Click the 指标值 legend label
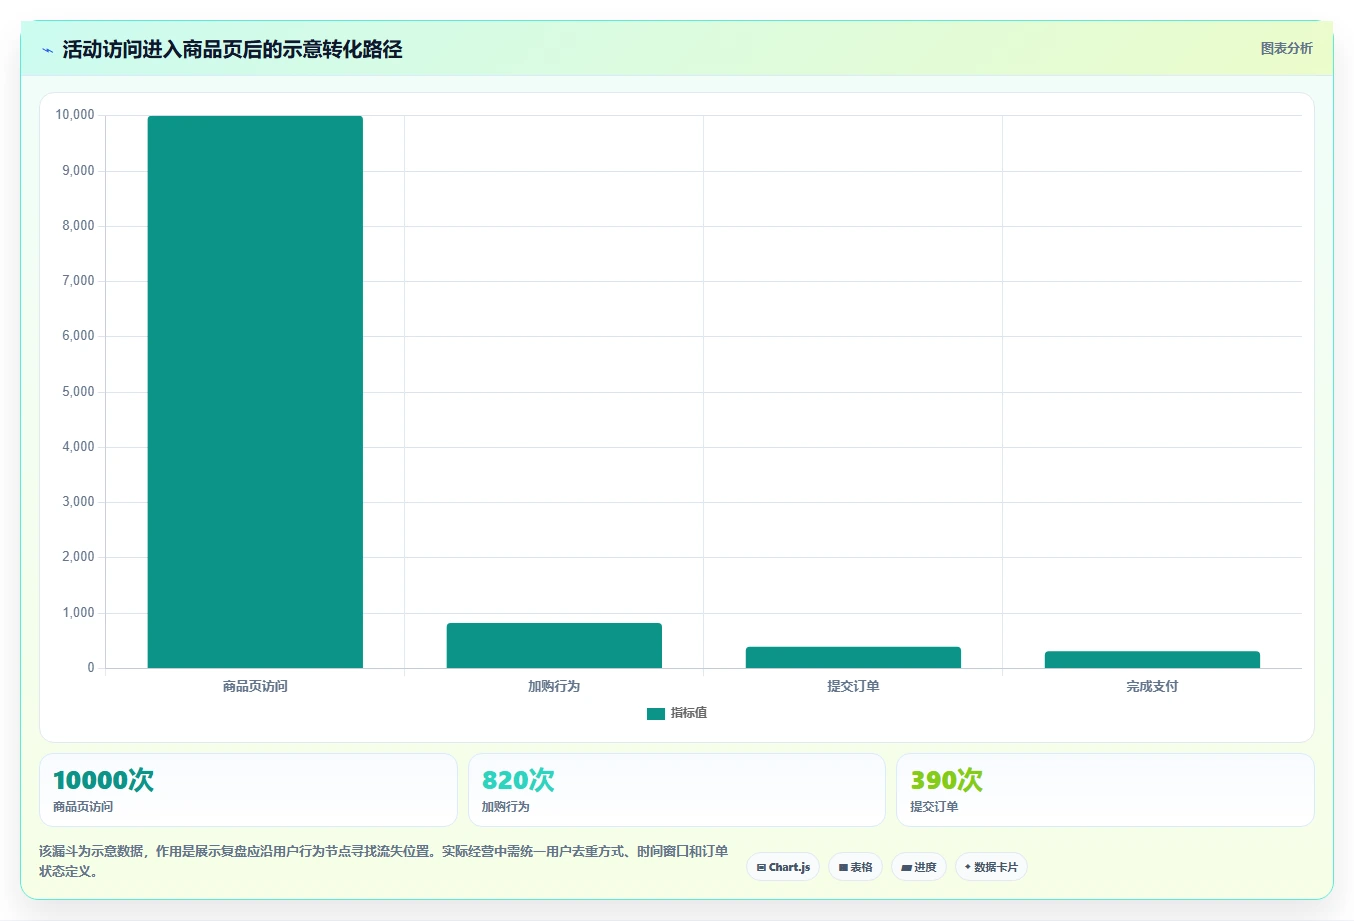 [689, 713]
